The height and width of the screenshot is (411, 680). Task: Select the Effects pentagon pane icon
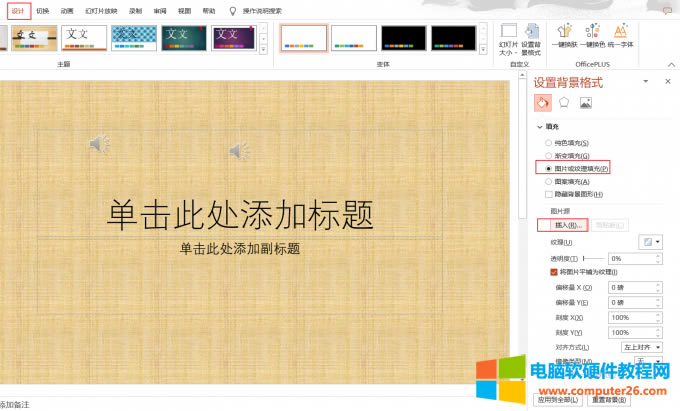pos(564,102)
